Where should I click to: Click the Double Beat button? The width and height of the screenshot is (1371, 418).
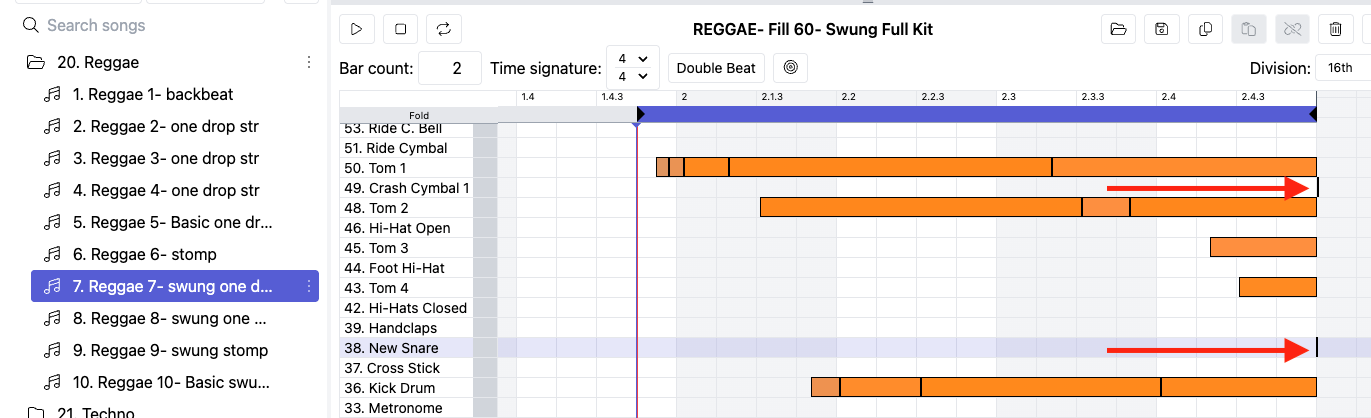click(x=716, y=68)
